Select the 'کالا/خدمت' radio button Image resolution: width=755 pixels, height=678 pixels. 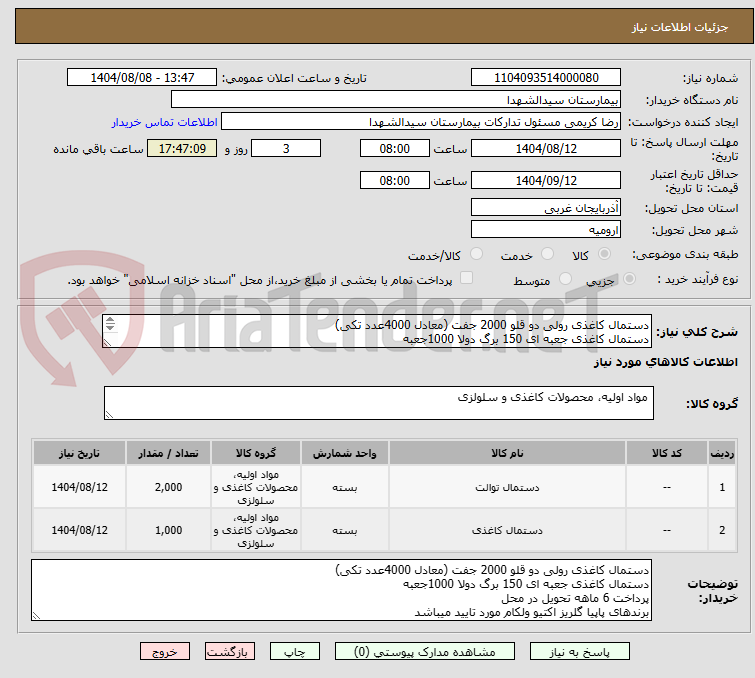476,254
